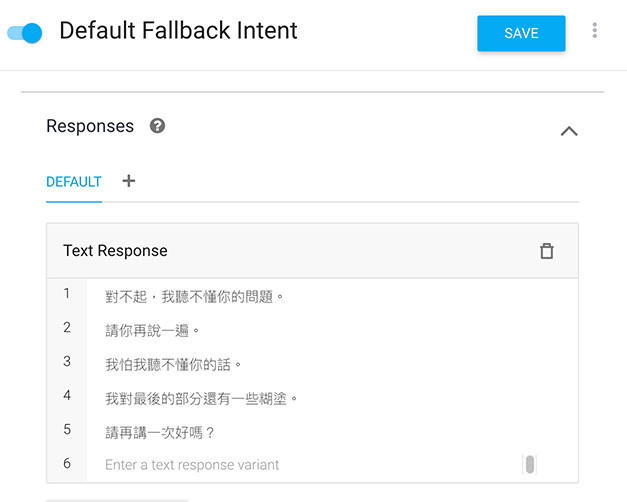Add a new response platform tab
The width and height of the screenshot is (627, 502).
128,181
